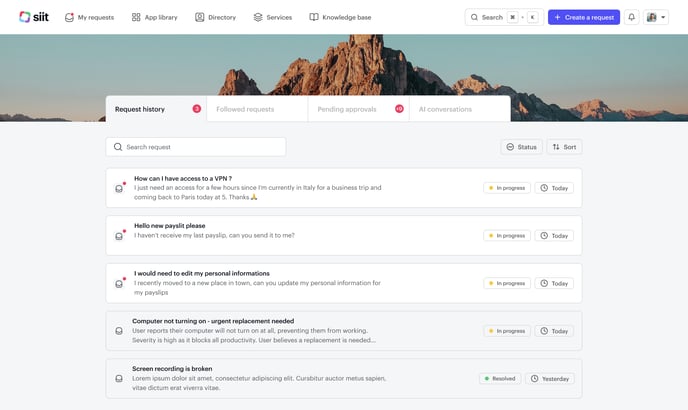Click the Computer not turning on ticket icon
This screenshot has height=410, width=688.
pyautogui.click(x=119, y=331)
